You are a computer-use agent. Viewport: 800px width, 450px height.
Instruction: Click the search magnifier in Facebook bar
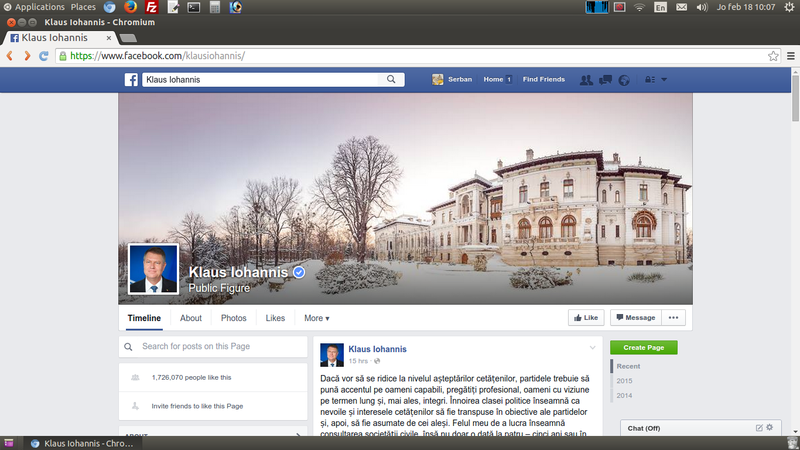click(391, 80)
